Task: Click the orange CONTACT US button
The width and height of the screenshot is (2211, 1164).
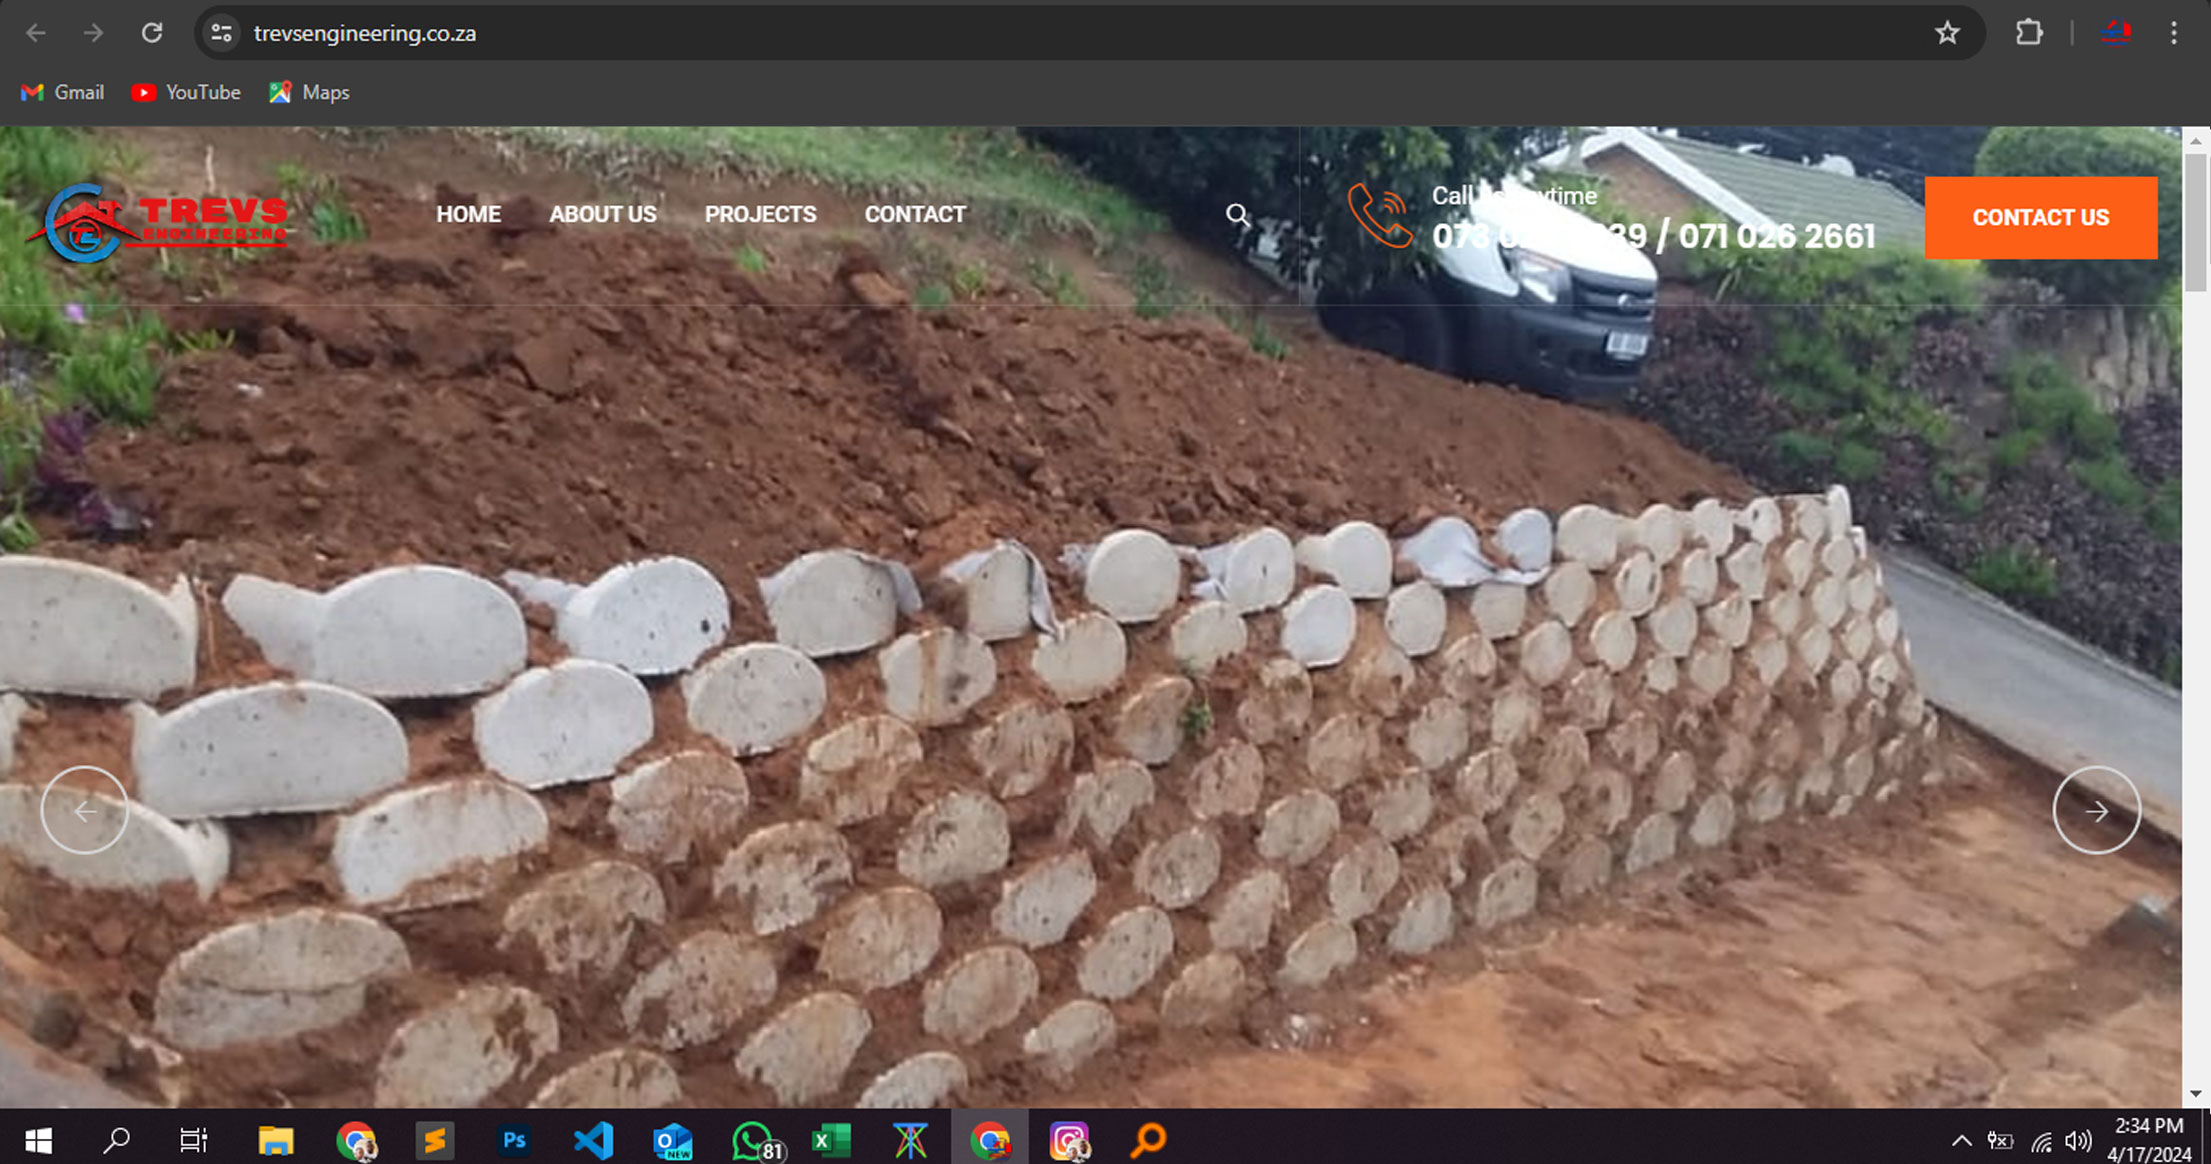Action: tap(2040, 217)
